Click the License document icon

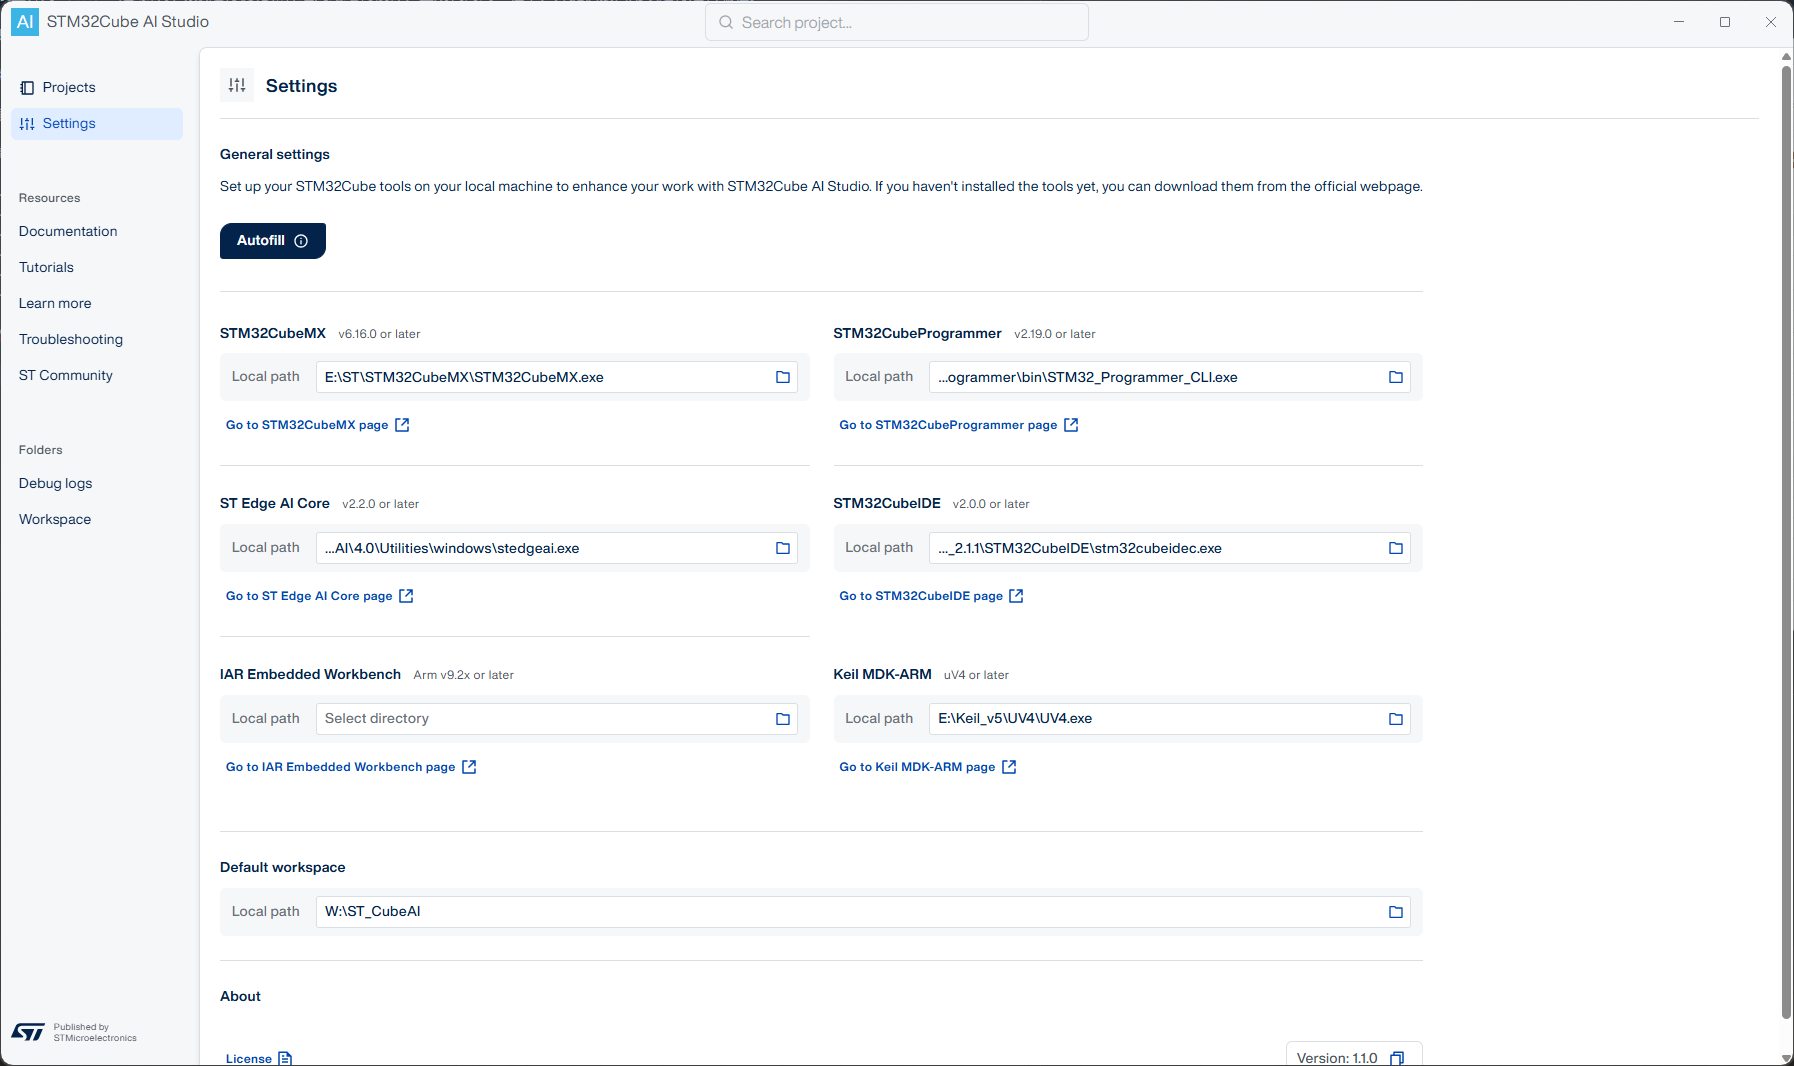point(285,1058)
